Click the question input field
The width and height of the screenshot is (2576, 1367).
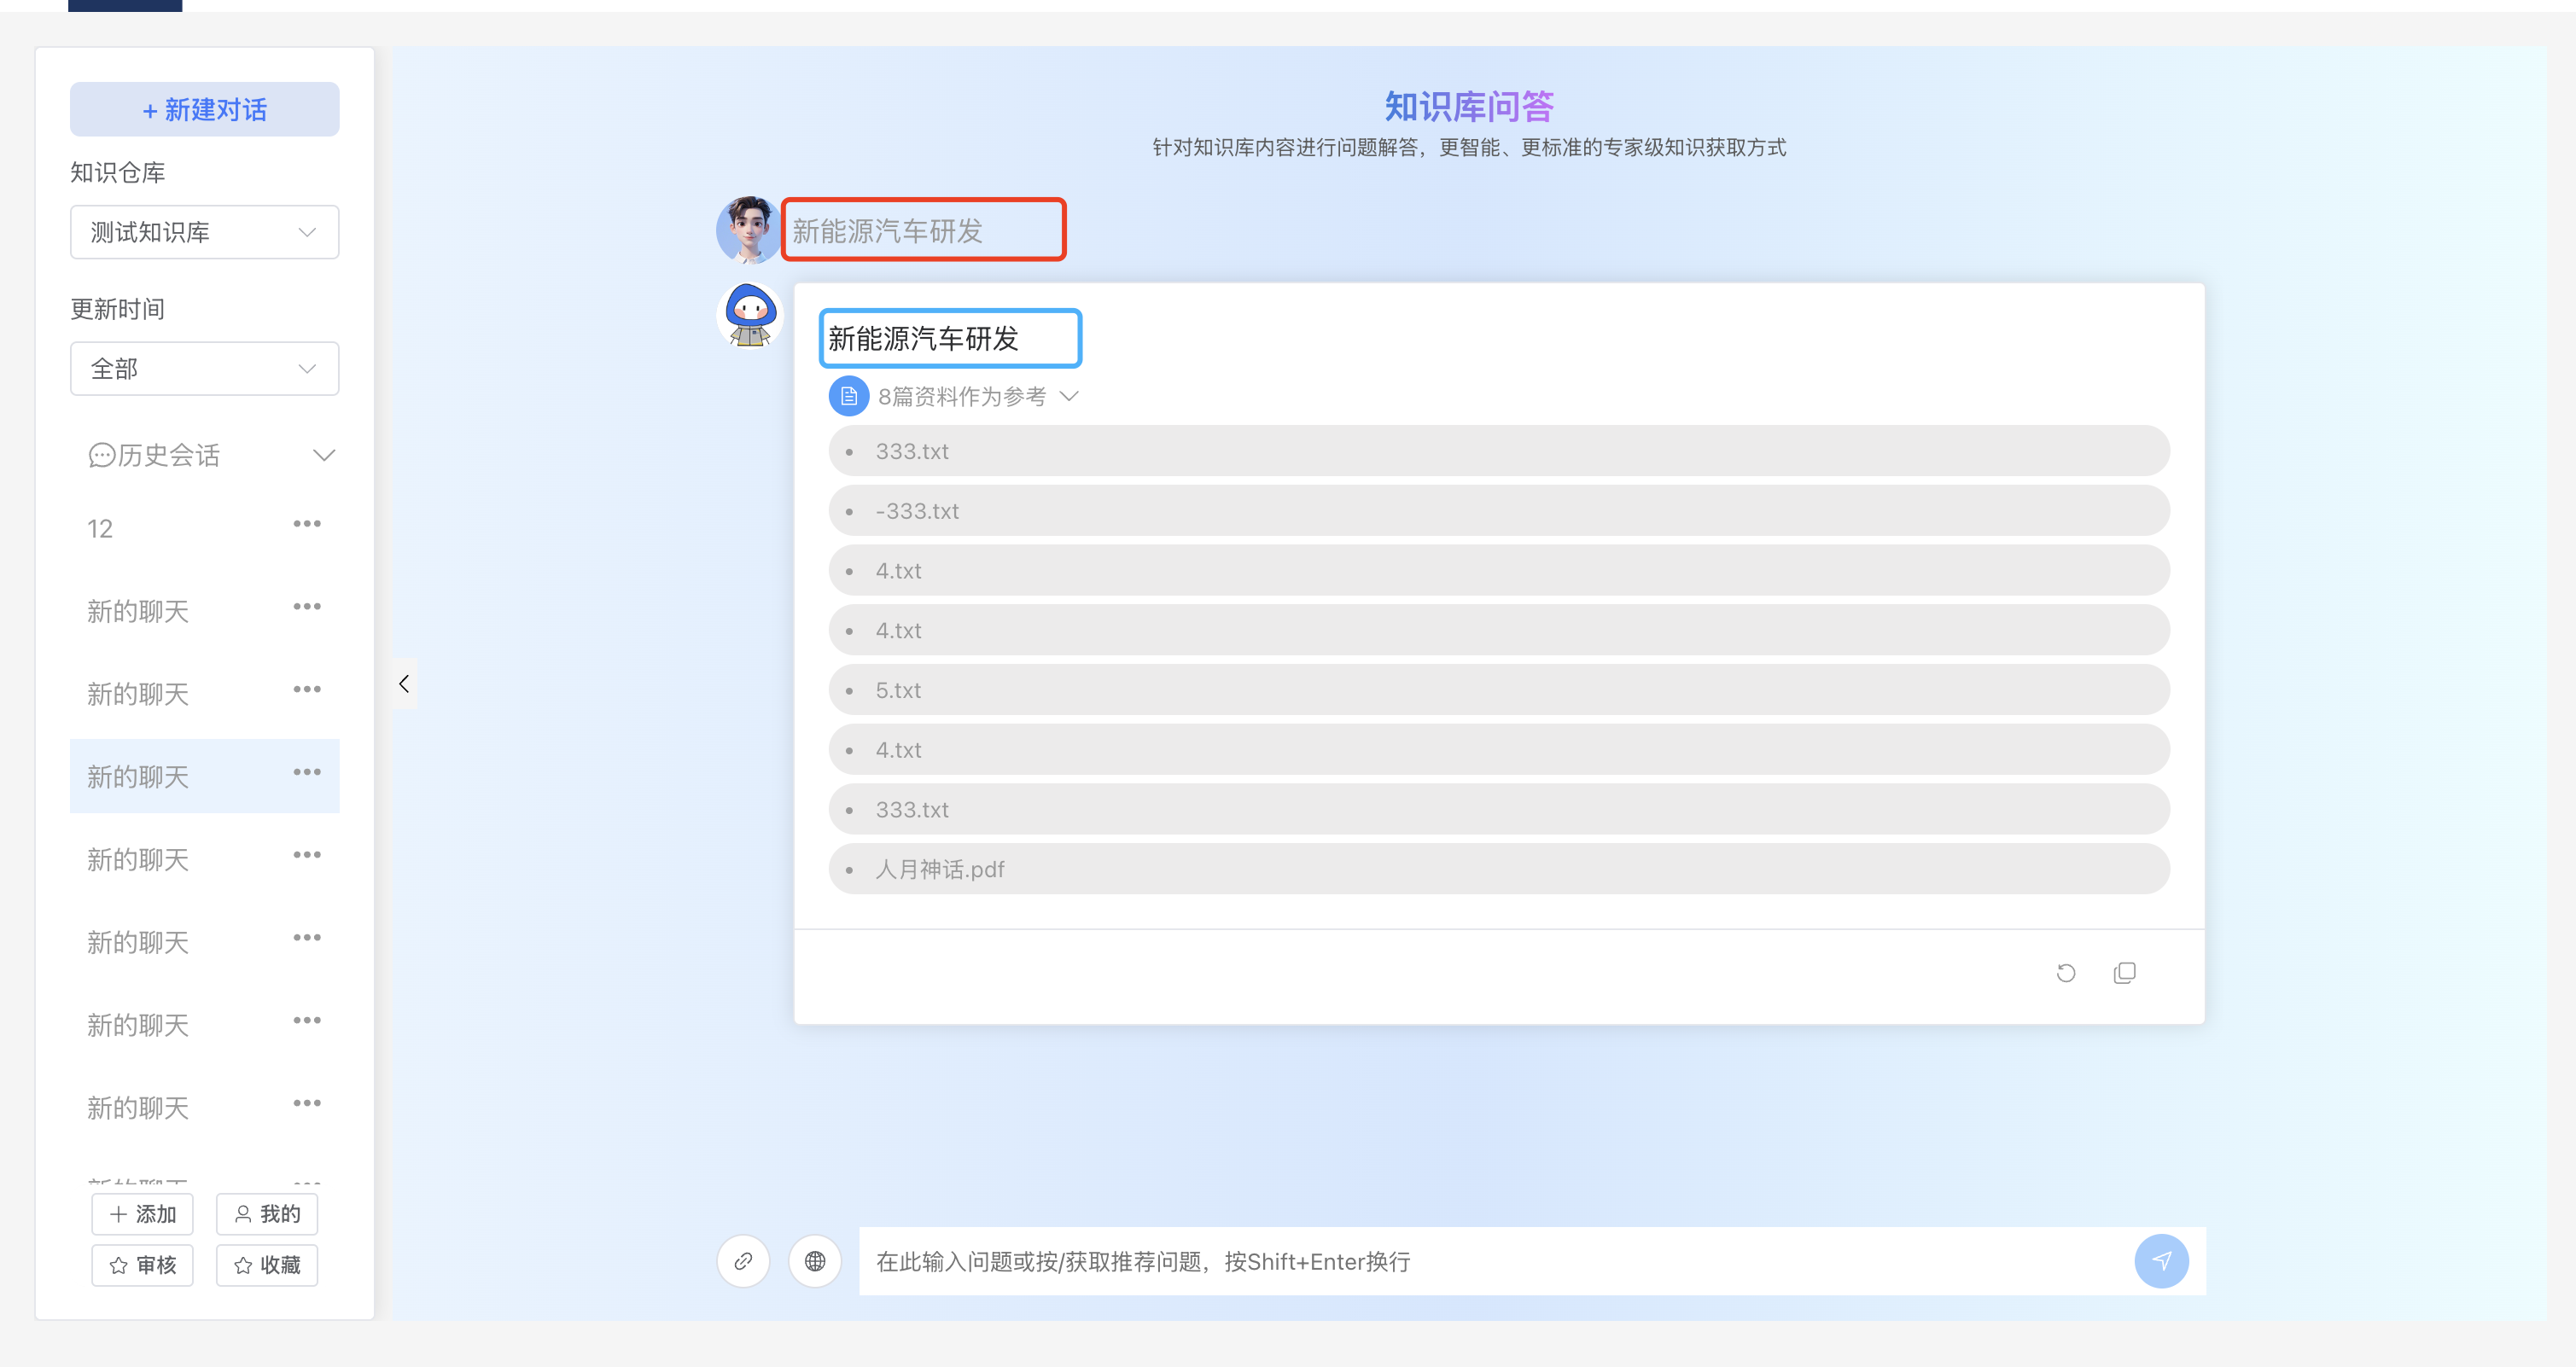(x=1400, y=1261)
